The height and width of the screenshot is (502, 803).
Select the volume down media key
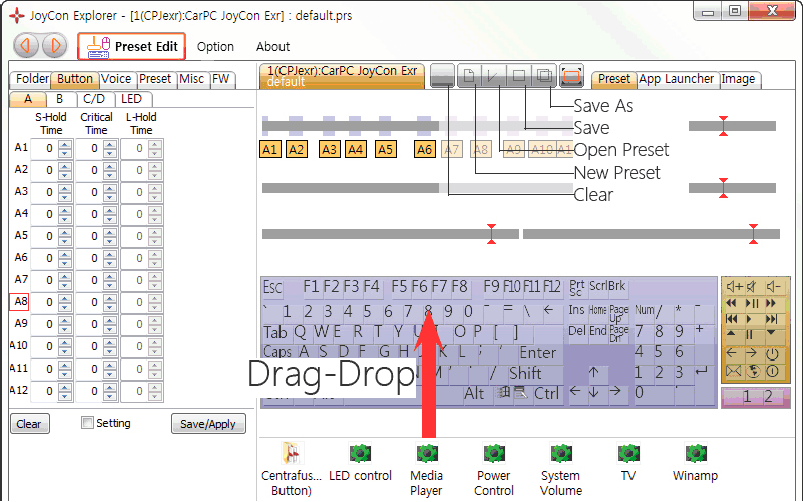point(773,287)
